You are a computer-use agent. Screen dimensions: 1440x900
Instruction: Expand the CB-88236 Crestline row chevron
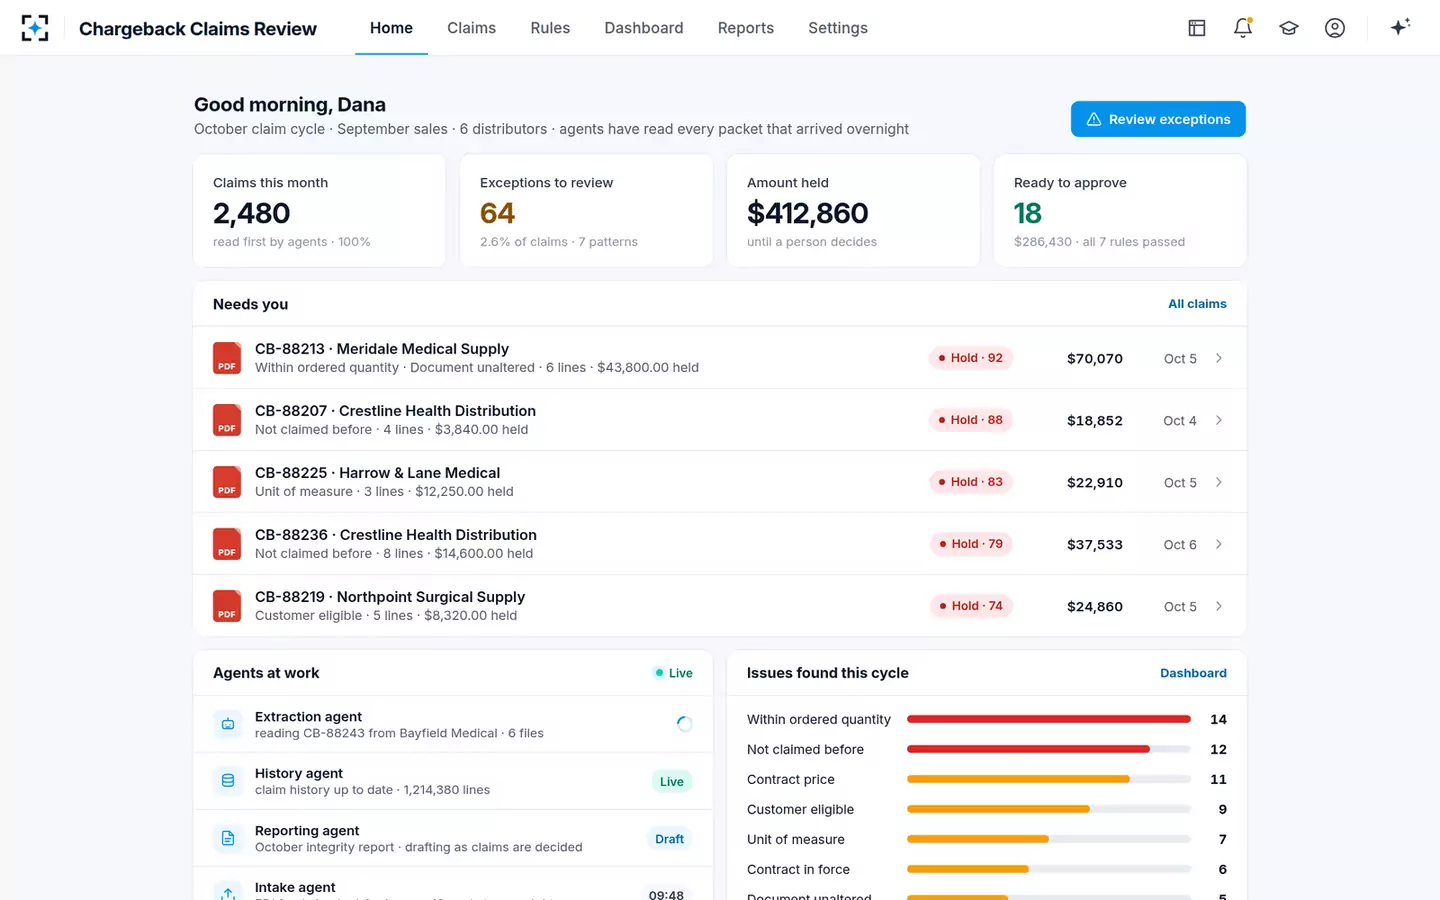click(x=1219, y=544)
